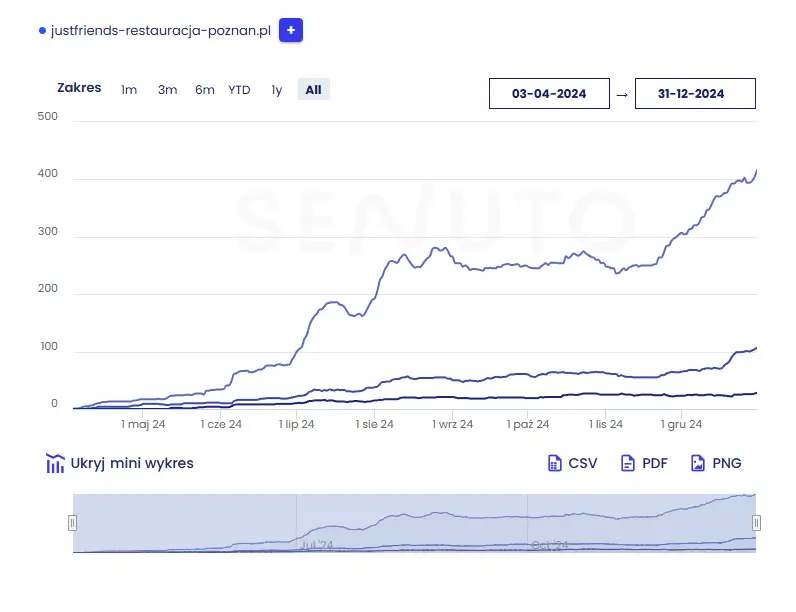This screenshot has width=796, height=612.
Task: Click the left mini chart range handle
Action: coord(73,523)
